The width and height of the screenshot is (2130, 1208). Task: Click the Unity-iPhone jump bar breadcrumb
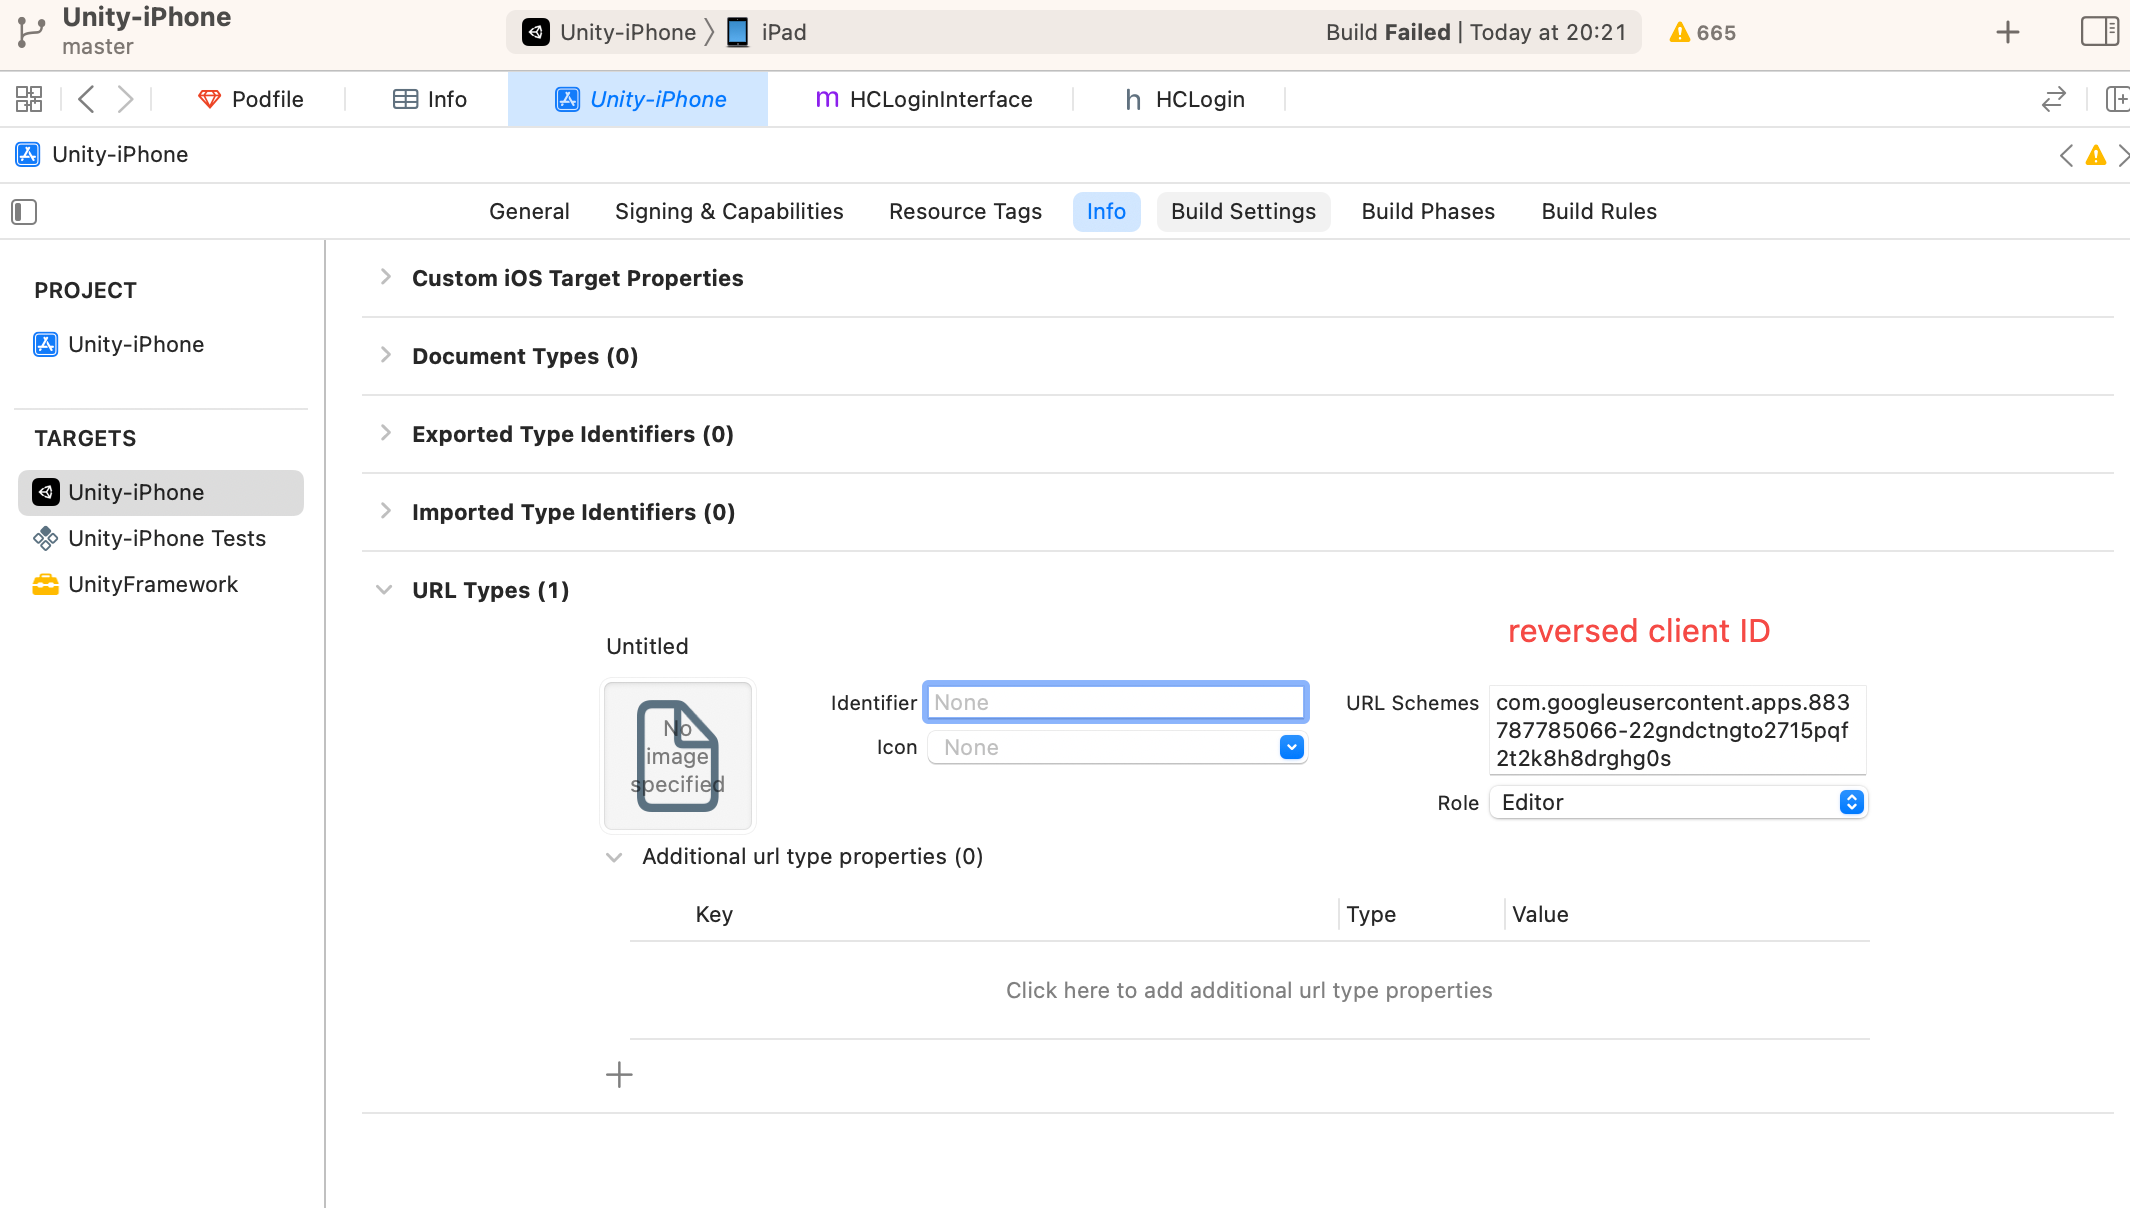tap(120, 154)
